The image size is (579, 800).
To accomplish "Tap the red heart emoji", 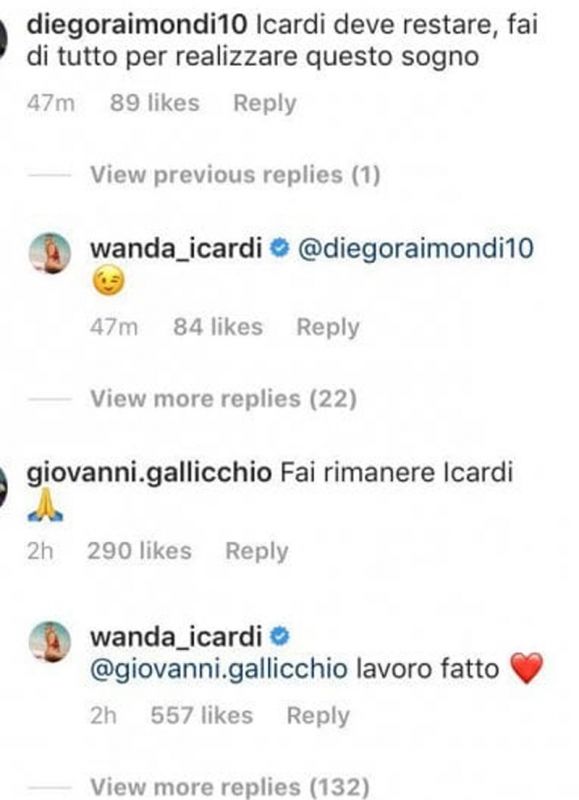I will point(527,668).
